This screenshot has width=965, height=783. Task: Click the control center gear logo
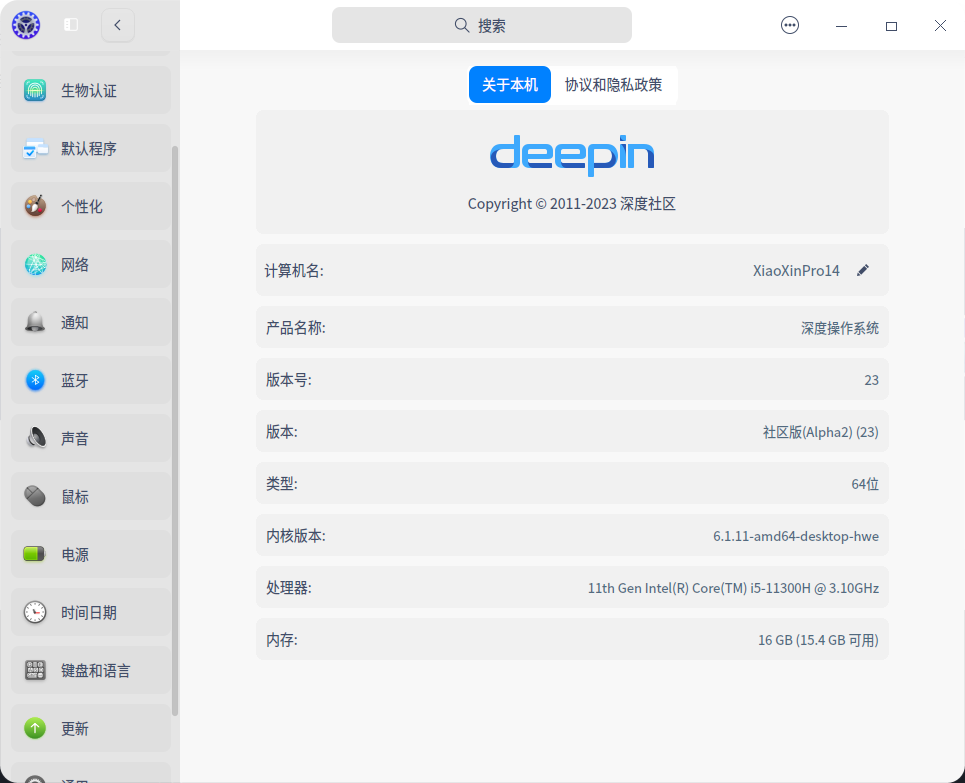point(26,25)
